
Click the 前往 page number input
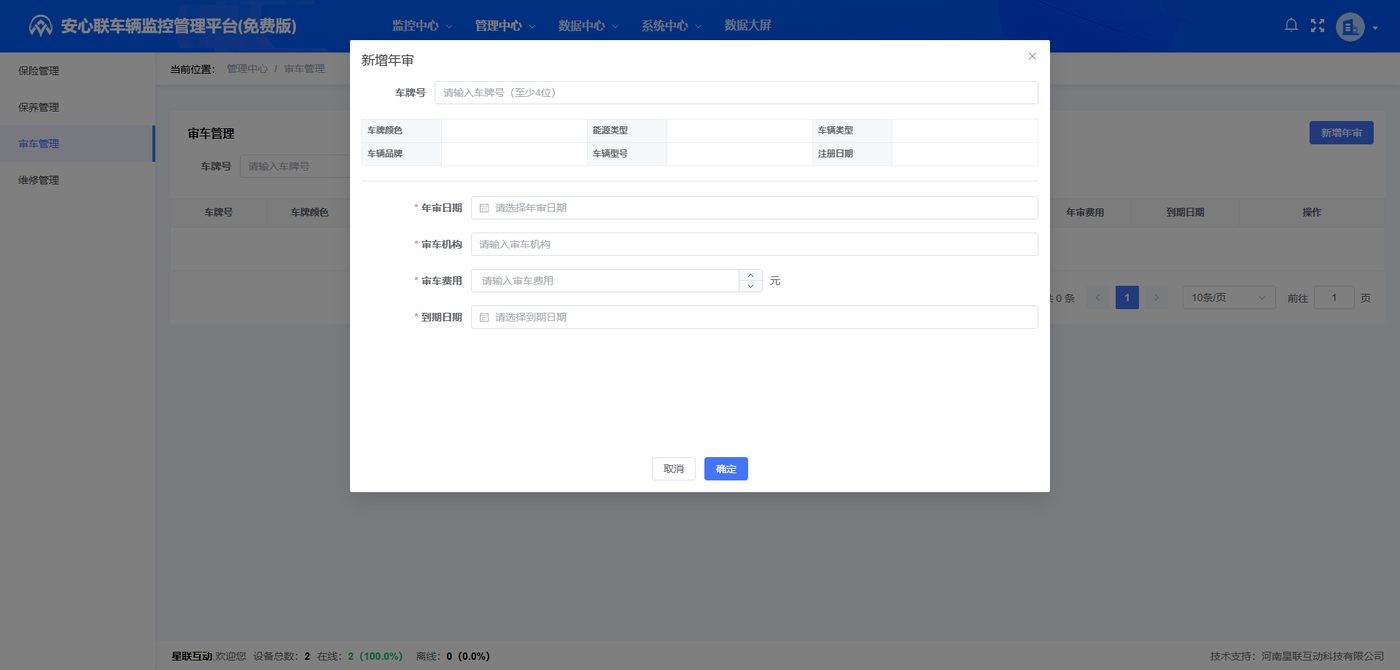pyautogui.click(x=1334, y=297)
